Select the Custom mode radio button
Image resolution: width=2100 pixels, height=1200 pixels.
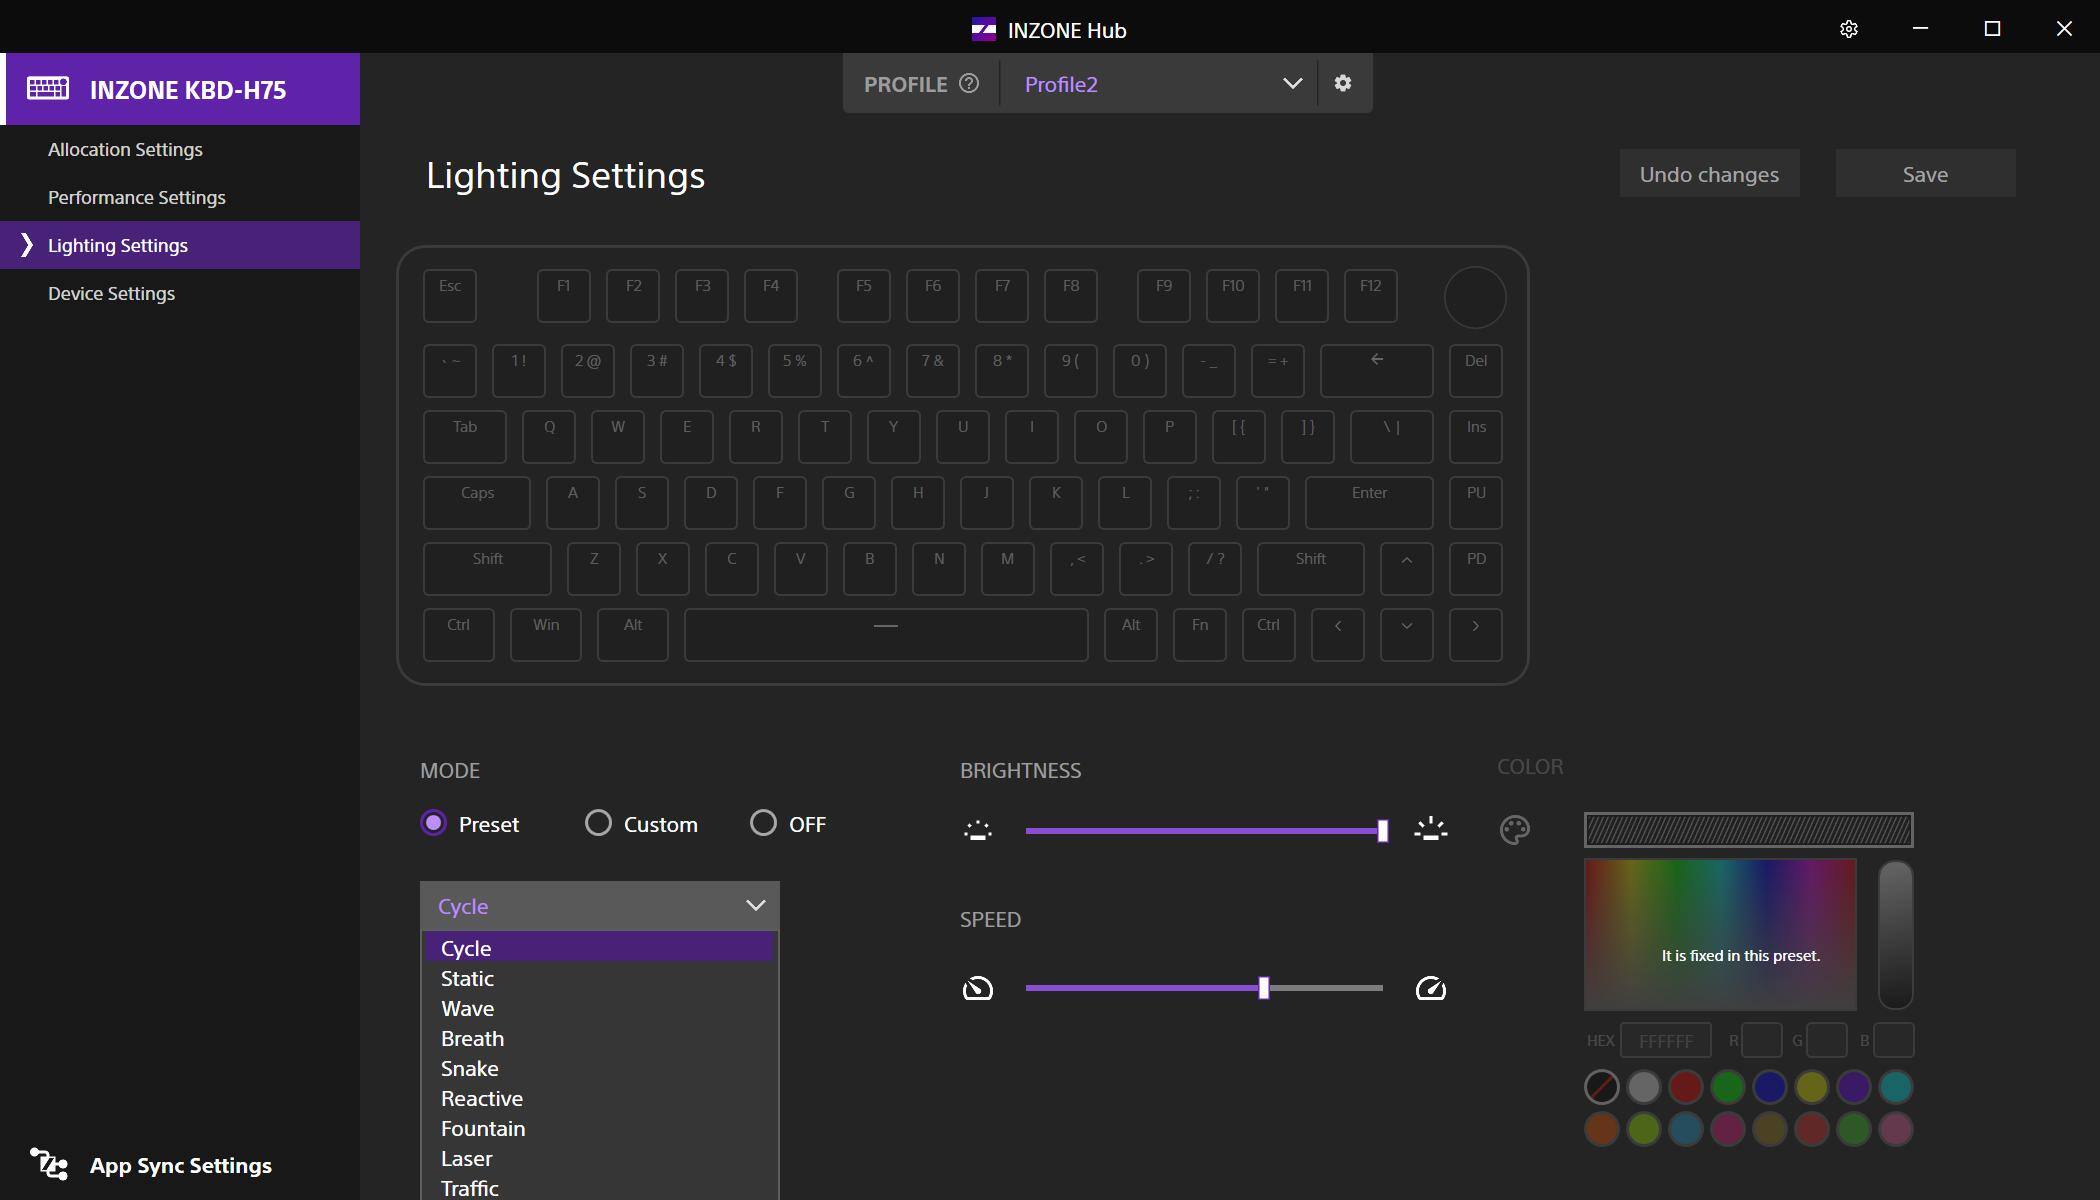point(598,823)
